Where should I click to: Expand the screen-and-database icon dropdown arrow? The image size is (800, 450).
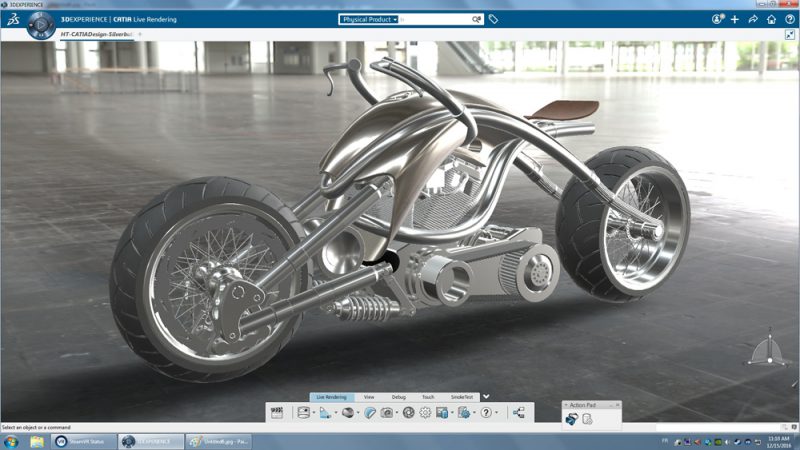tap(452, 413)
